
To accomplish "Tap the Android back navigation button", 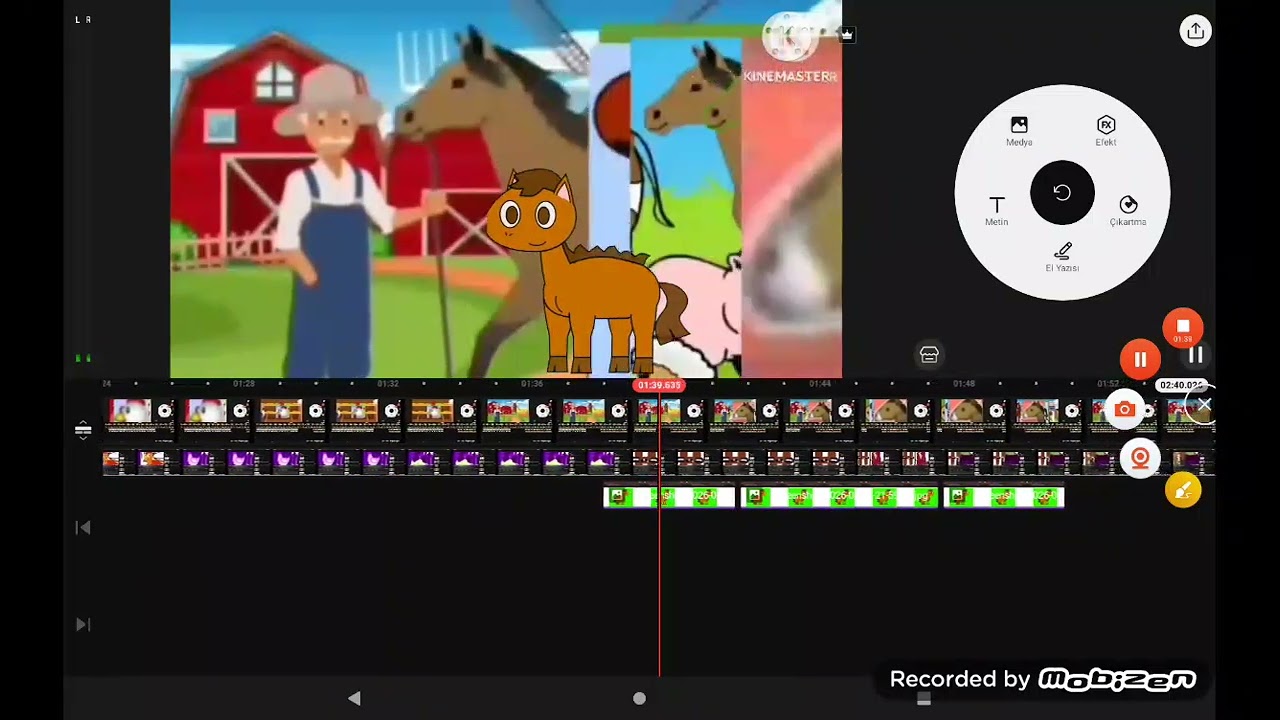I will point(354,698).
